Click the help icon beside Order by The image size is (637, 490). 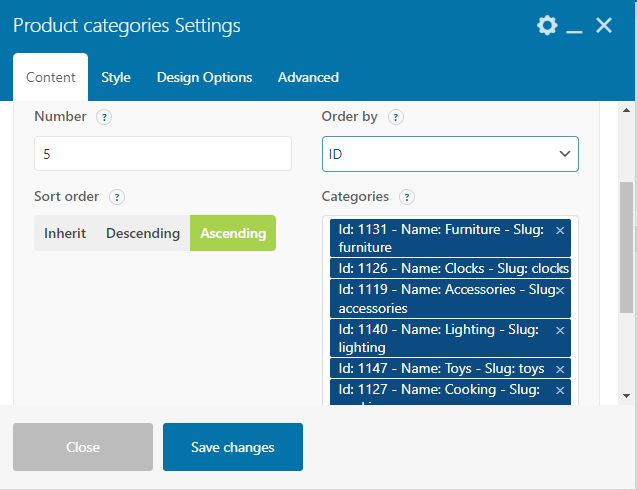(x=395, y=117)
